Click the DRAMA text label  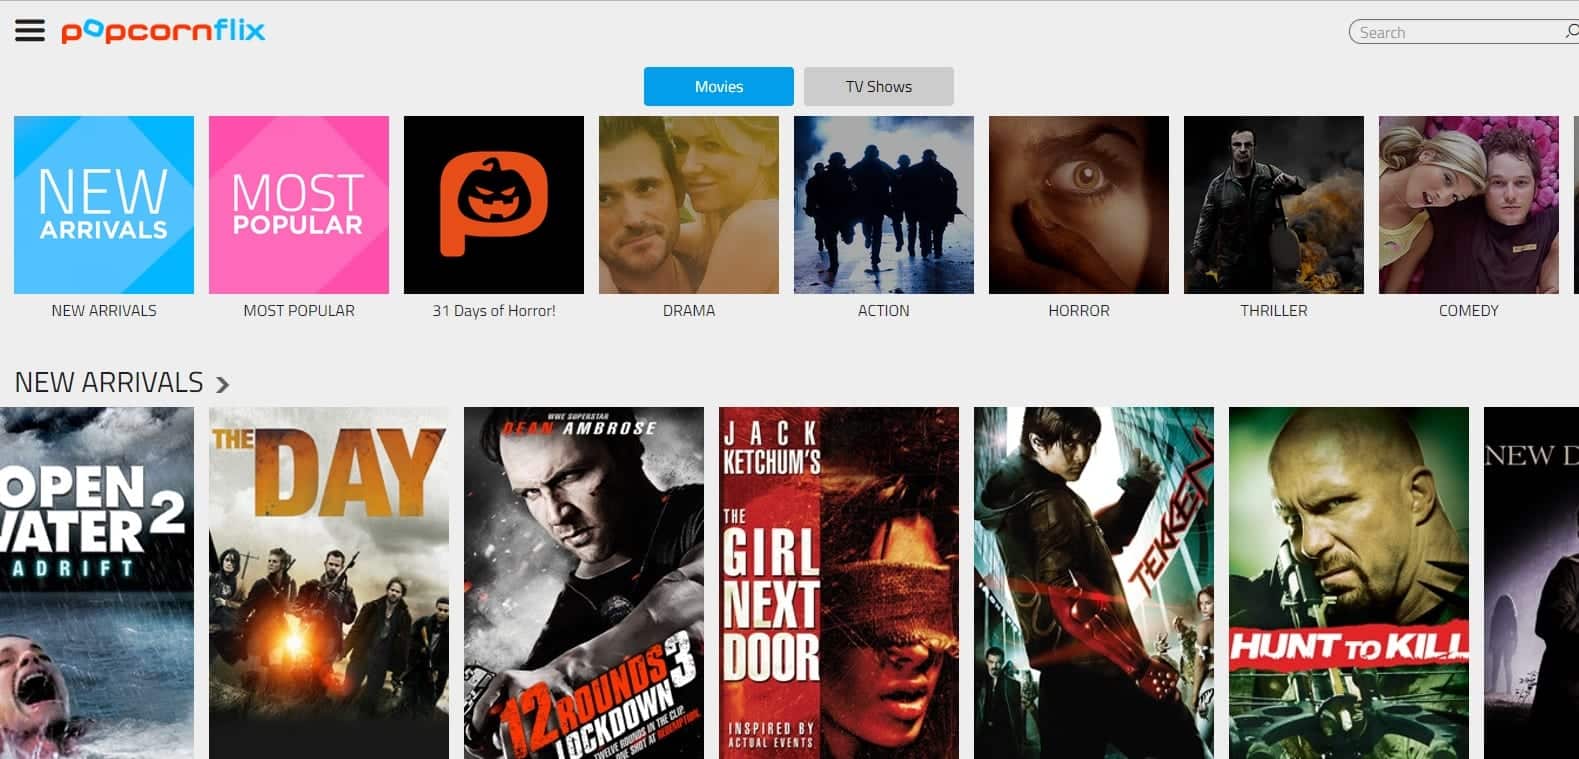[x=689, y=311]
